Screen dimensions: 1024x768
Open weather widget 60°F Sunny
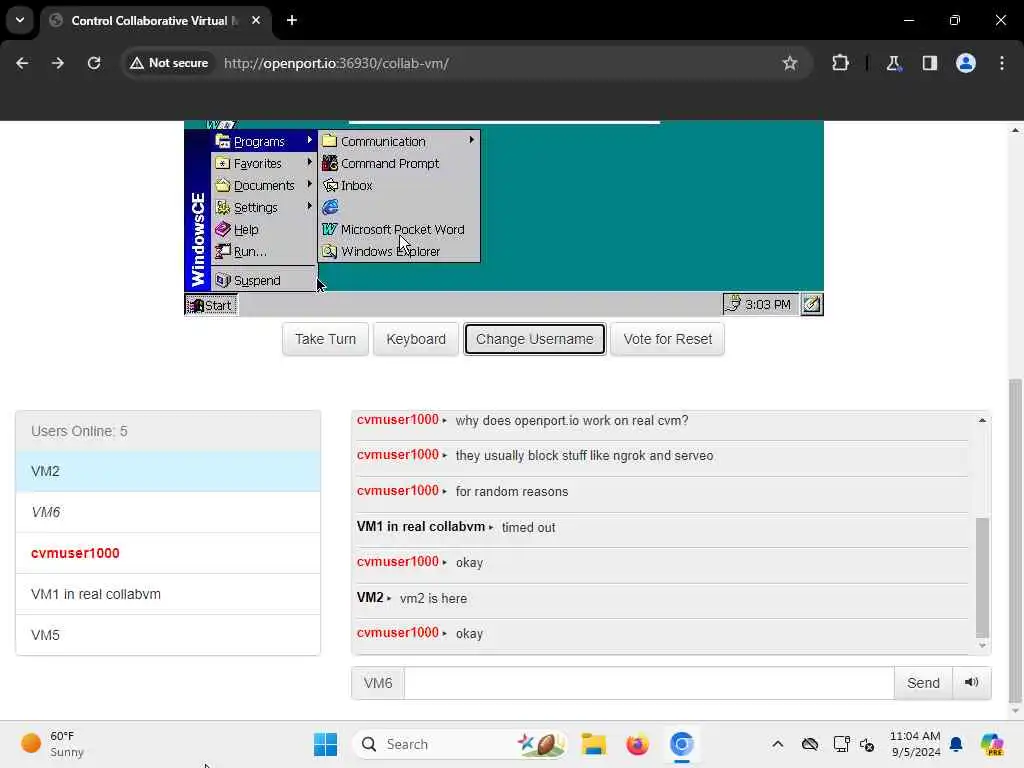54,744
